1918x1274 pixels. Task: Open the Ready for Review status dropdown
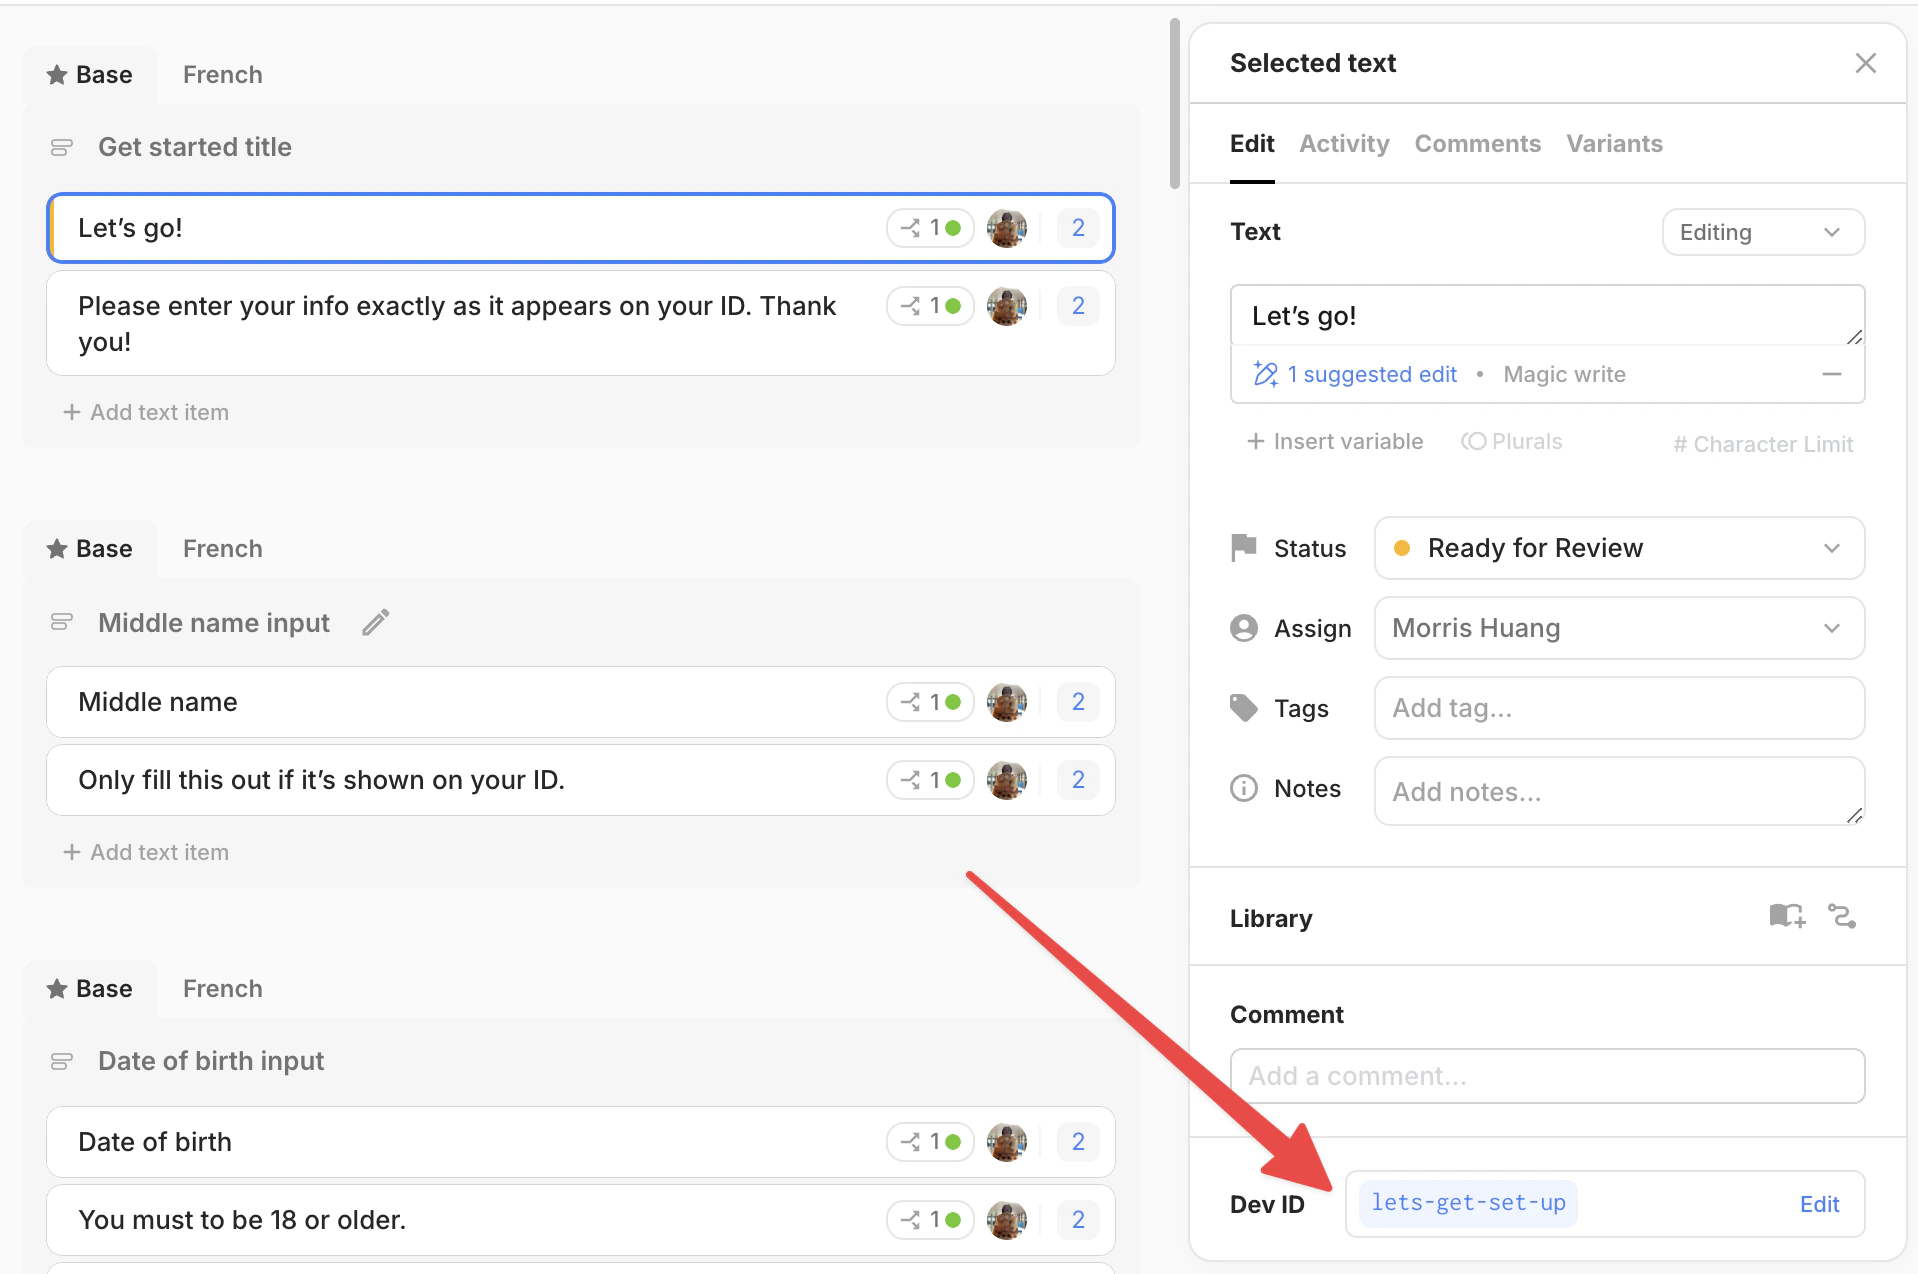tap(1619, 548)
